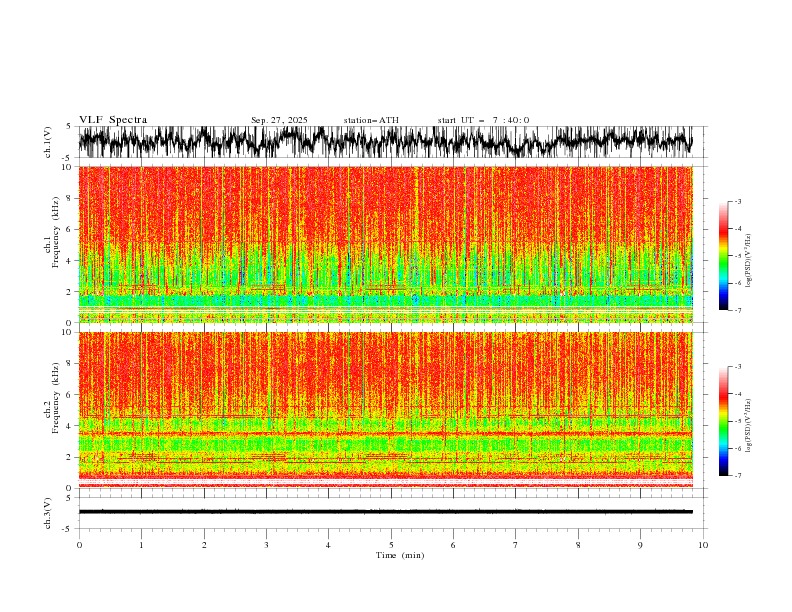Click the ch.2 PSD color scale bar
Viewport: 792px width, 612px height.
tap(723, 421)
